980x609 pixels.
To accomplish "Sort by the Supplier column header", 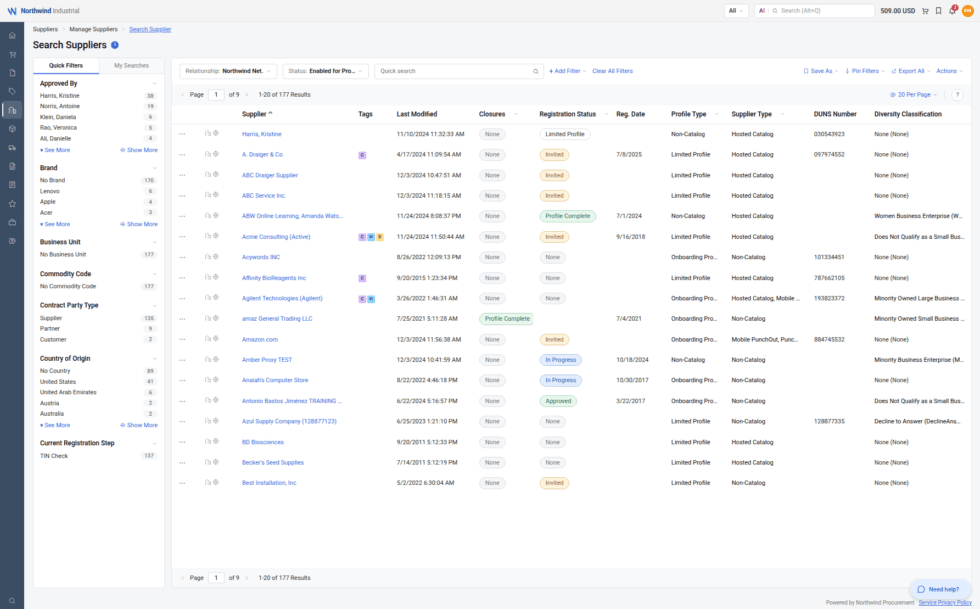I will 257,114.
